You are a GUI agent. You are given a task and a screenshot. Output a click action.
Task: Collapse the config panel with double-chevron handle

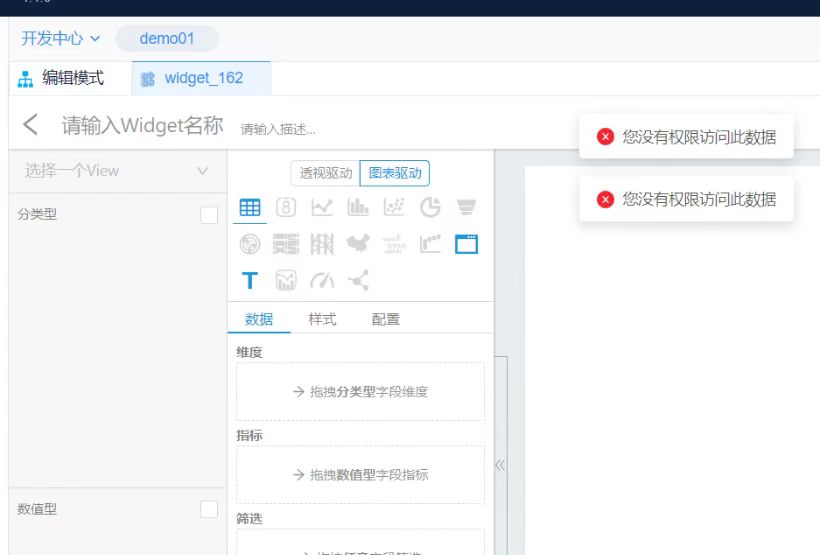click(501, 465)
